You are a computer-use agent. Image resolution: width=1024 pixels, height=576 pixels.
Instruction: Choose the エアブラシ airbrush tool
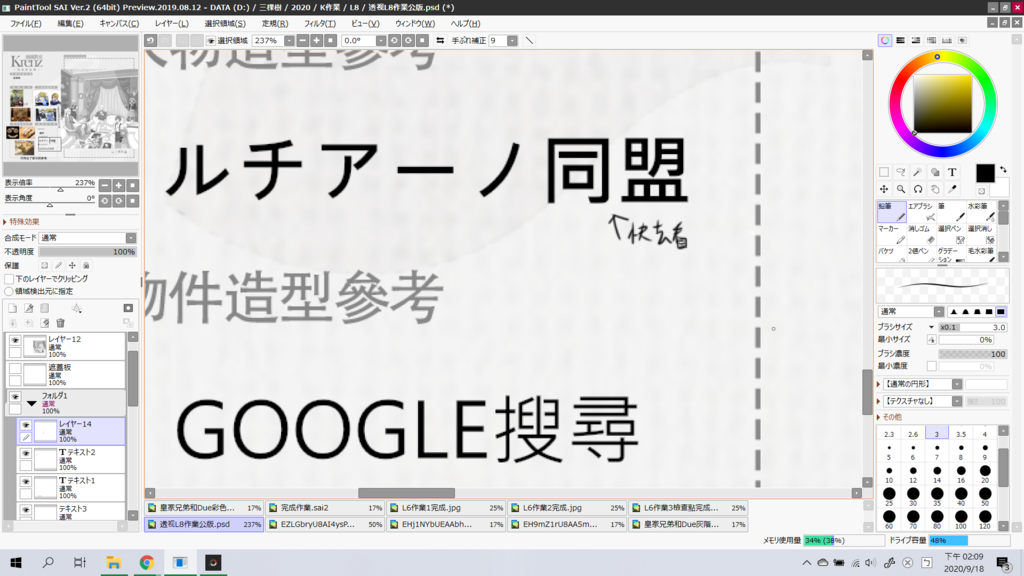pos(921,212)
